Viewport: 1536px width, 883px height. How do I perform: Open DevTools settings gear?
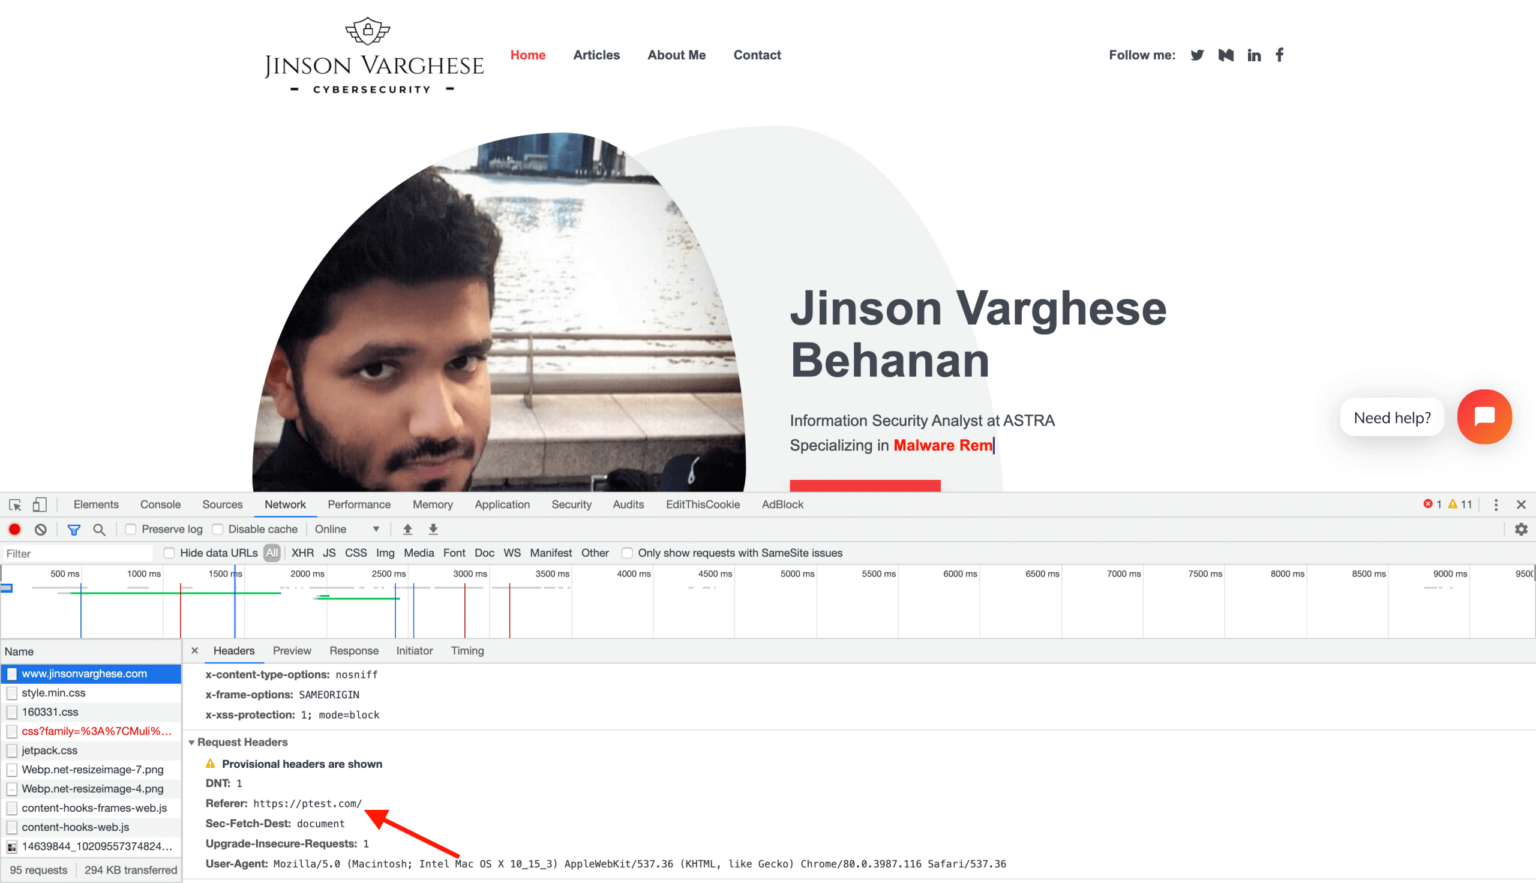(1521, 528)
